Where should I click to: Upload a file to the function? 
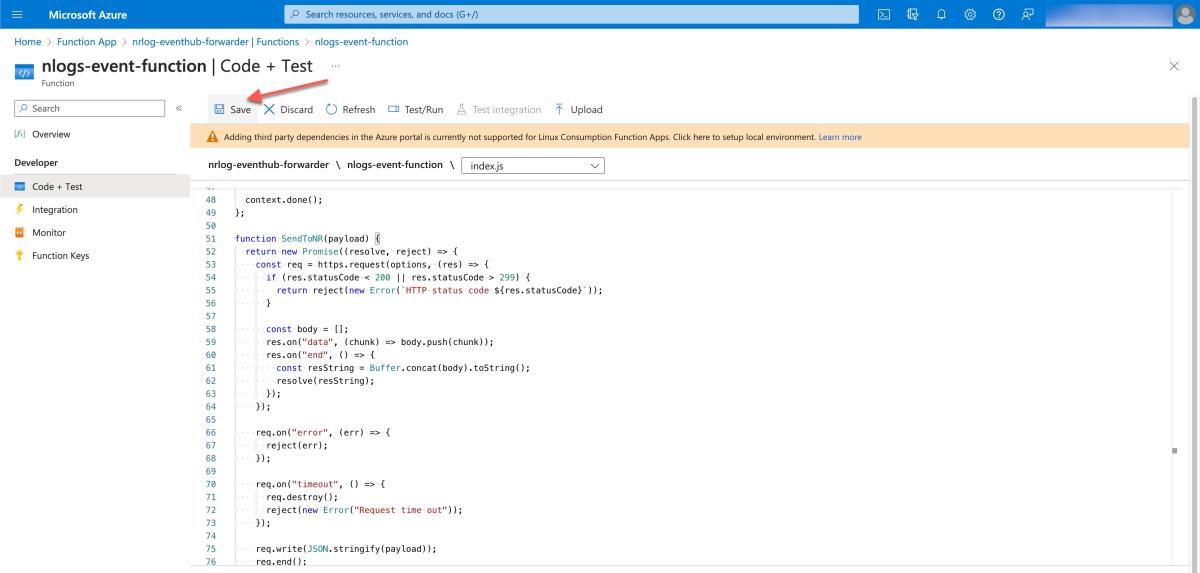pos(578,110)
